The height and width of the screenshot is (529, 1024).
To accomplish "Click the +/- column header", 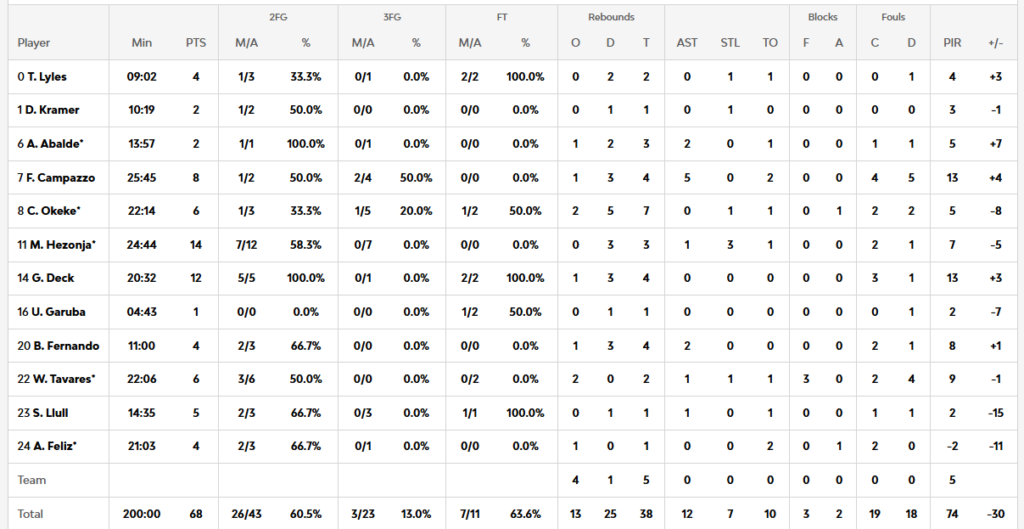I will 995,43.
